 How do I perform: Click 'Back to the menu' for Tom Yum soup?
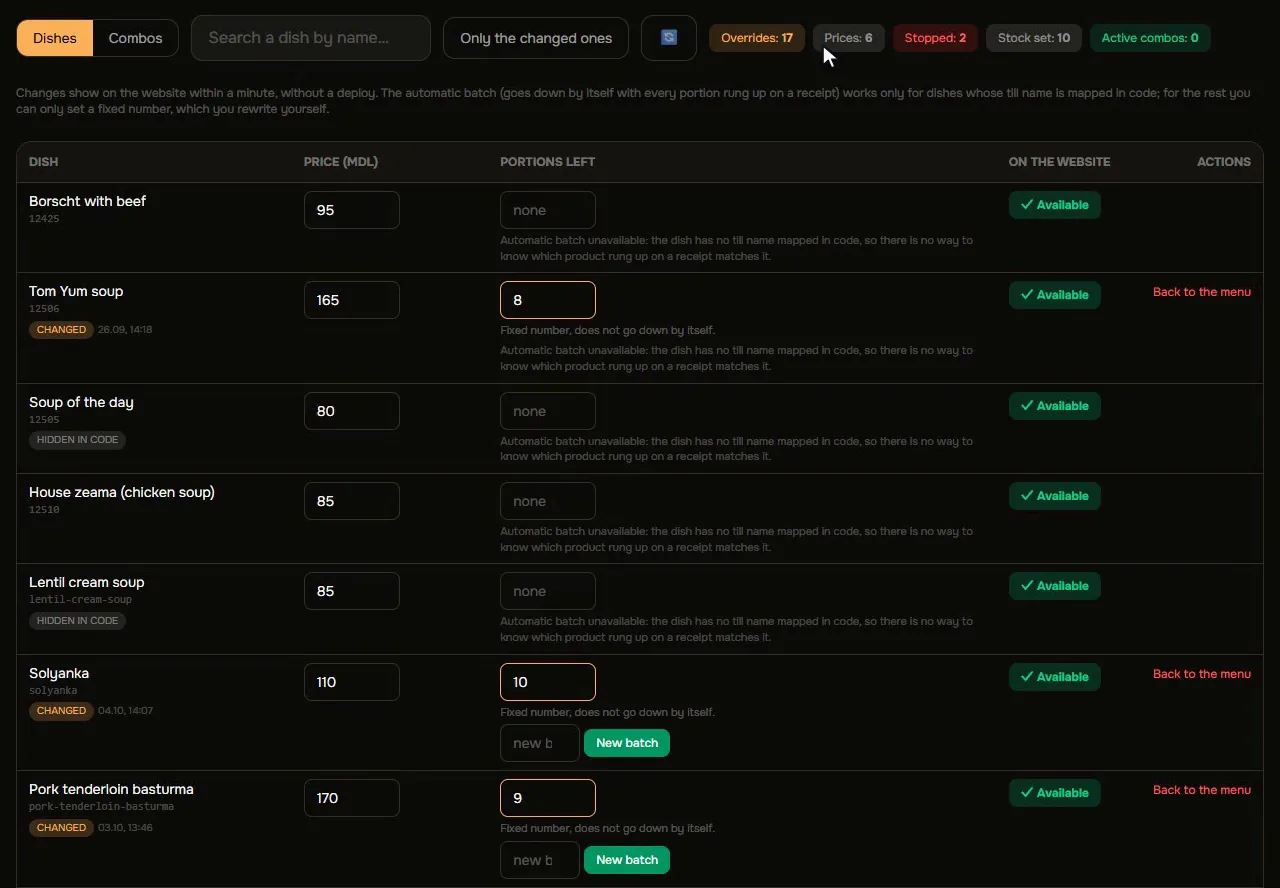tap(1202, 292)
